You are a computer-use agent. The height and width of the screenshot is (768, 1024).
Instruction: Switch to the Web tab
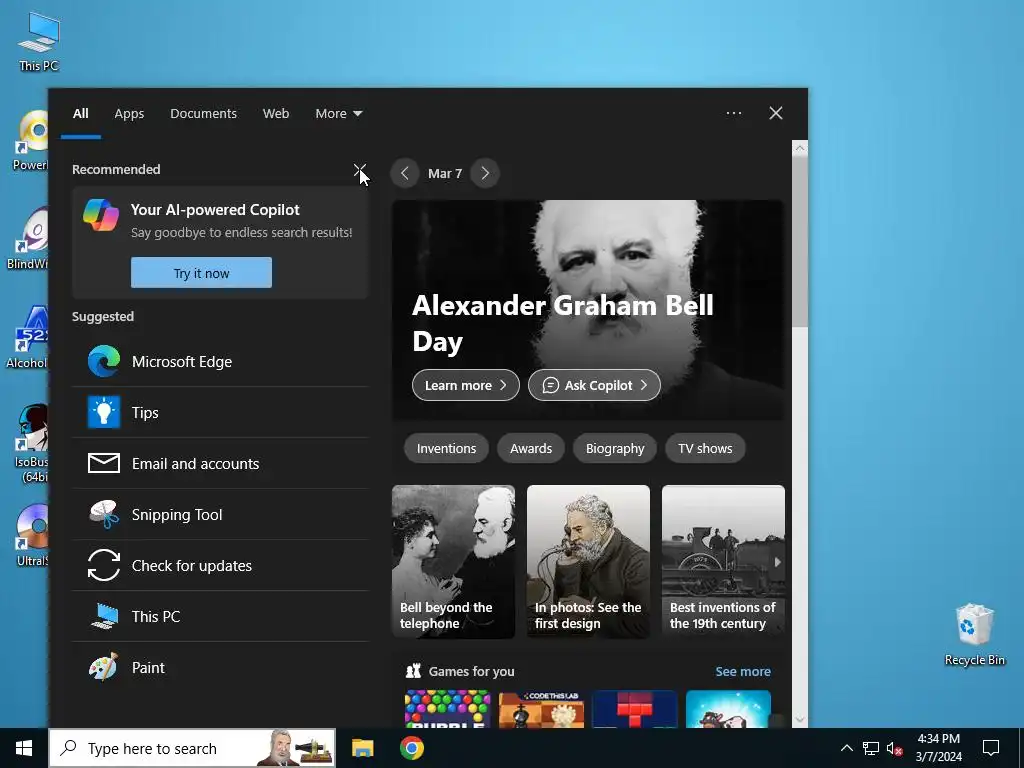pos(276,114)
